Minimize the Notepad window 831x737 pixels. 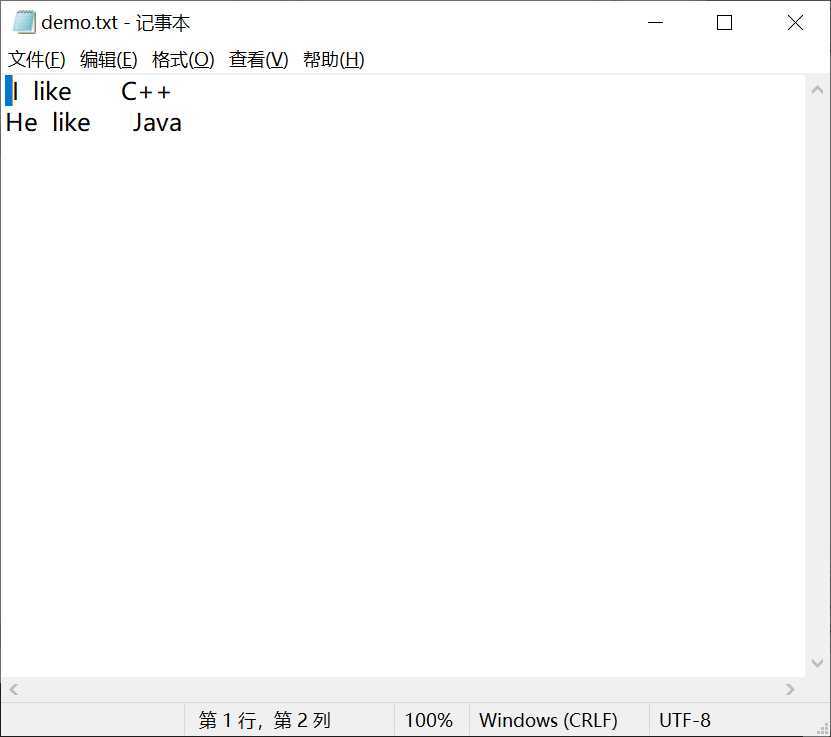pos(656,23)
